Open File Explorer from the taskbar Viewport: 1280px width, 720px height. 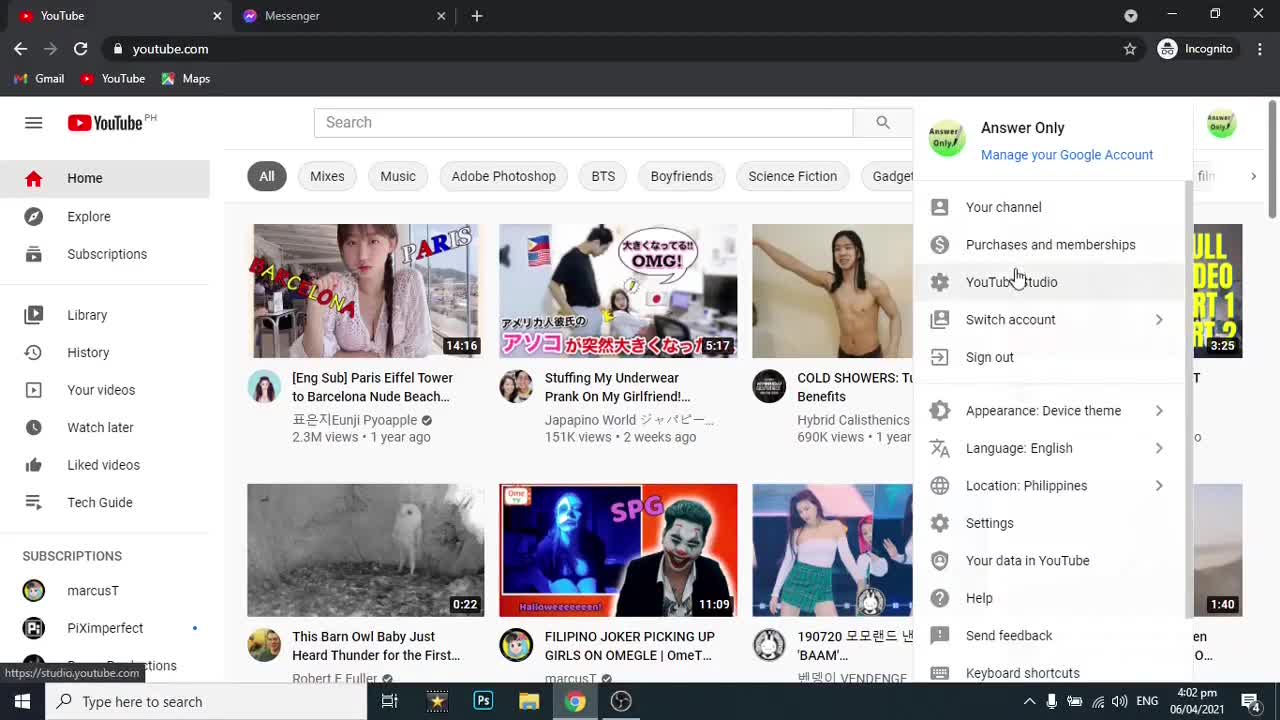[x=529, y=701]
